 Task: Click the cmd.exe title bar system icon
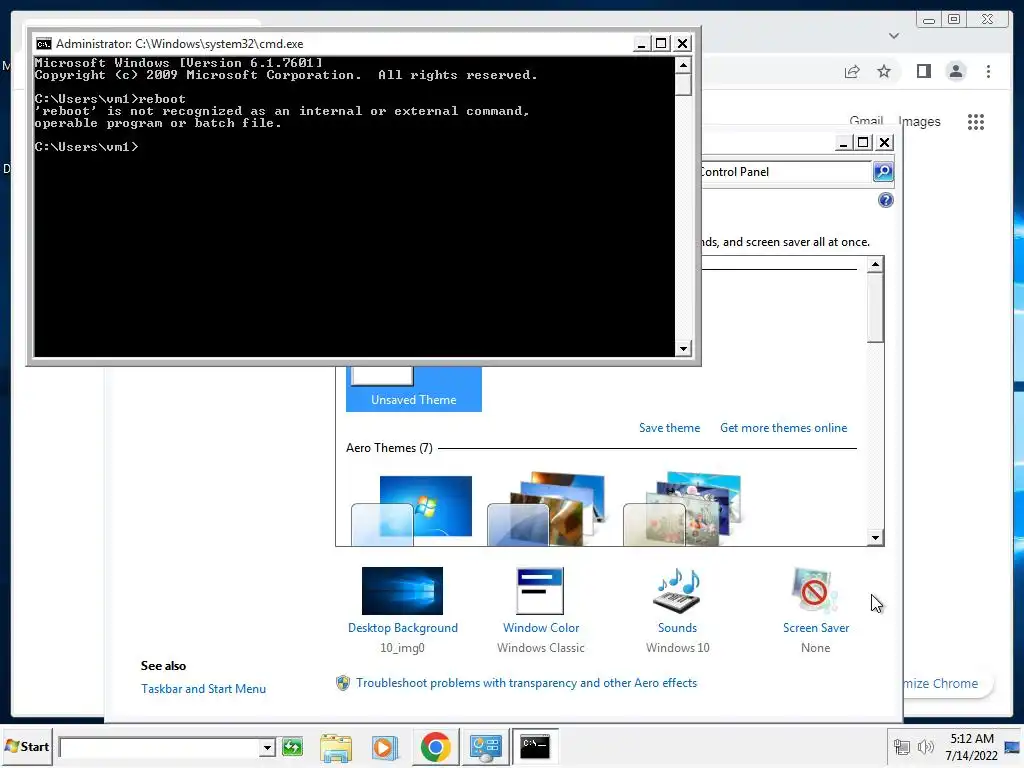[44, 44]
